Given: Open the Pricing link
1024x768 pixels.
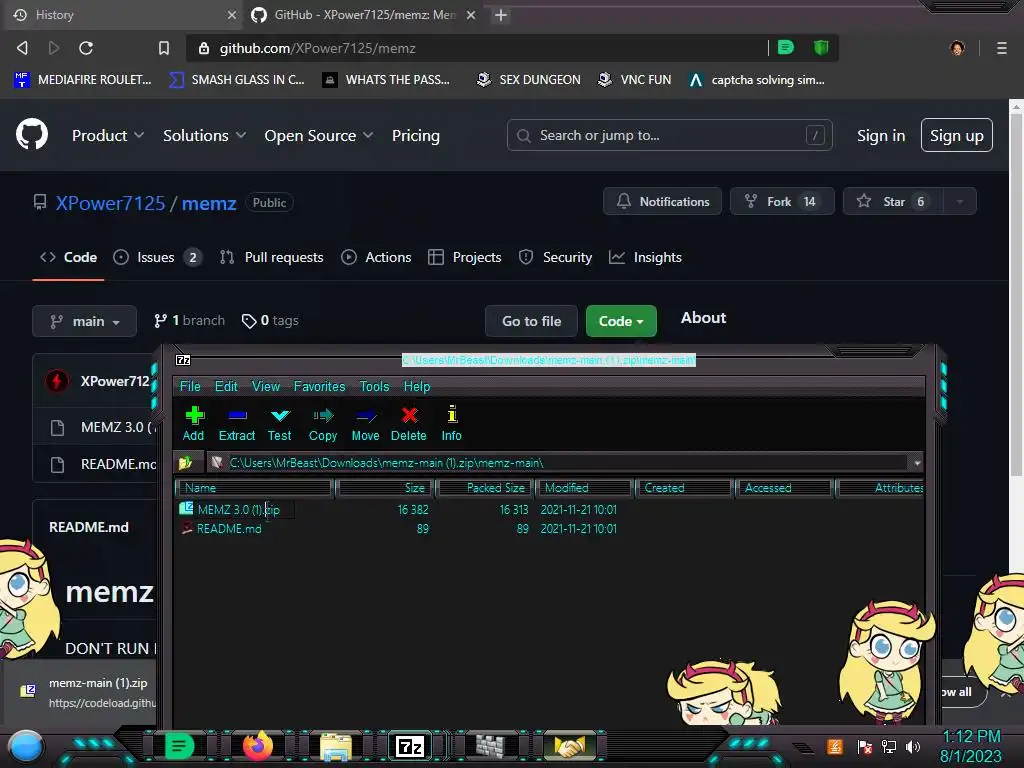Looking at the screenshot, I should [416, 136].
